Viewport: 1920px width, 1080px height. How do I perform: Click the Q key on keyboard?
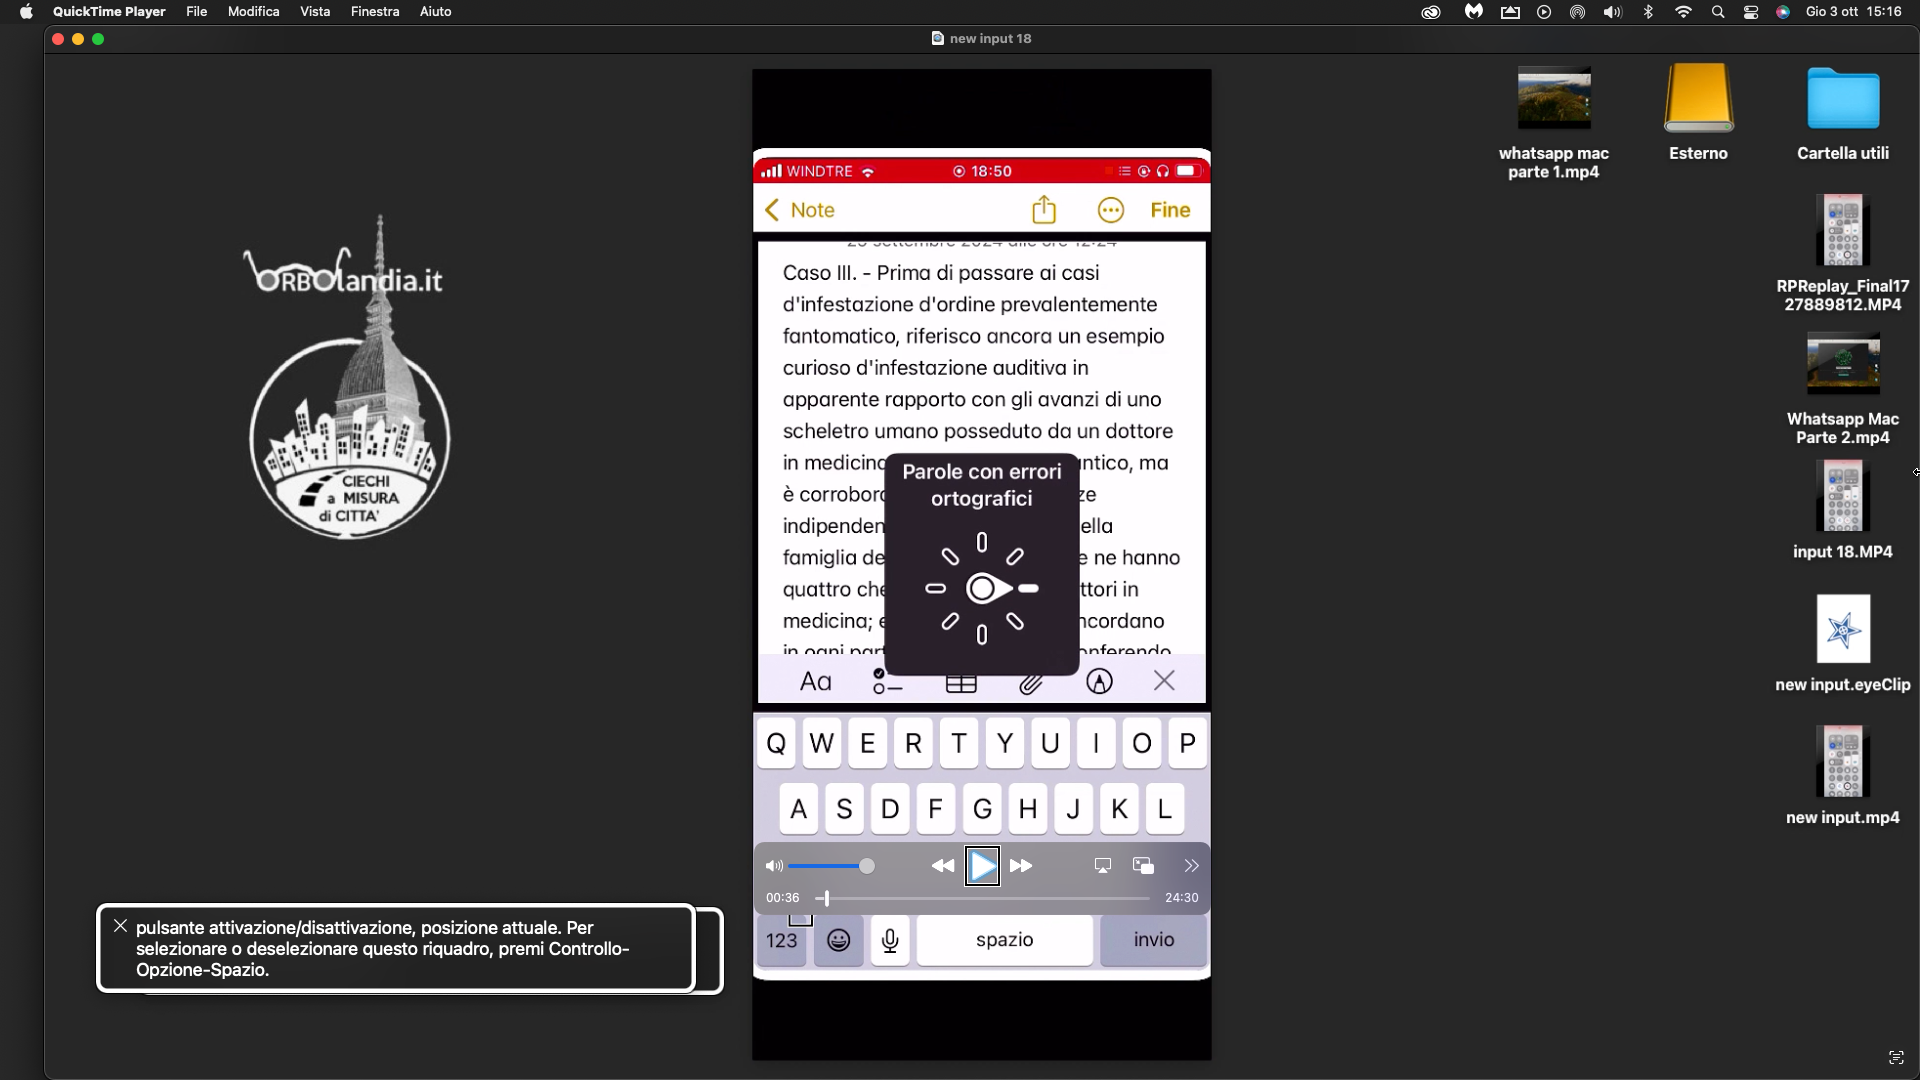tap(776, 743)
